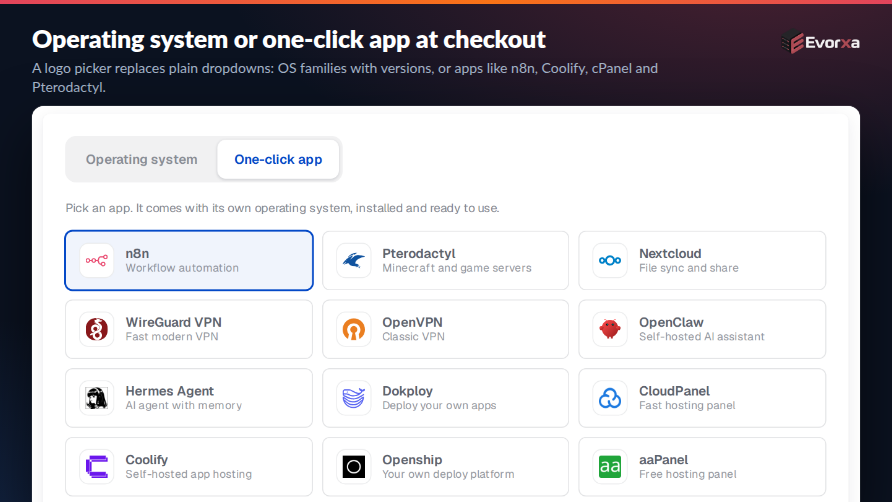Click the 'Self-hosted app hosting' text
The image size is (892, 502).
pyautogui.click(x=188, y=474)
